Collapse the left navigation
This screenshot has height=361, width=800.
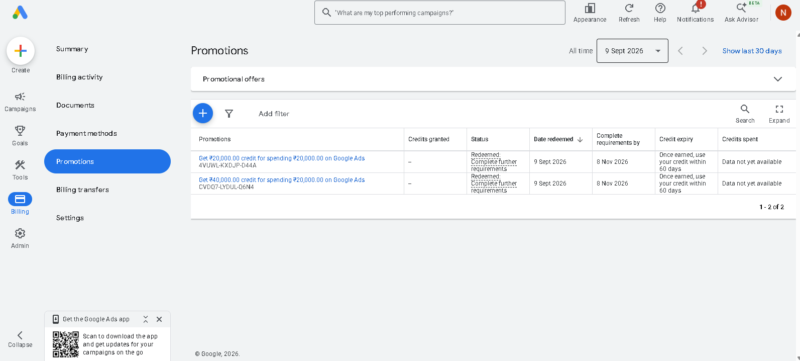pyautogui.click(x=20, y=339)
